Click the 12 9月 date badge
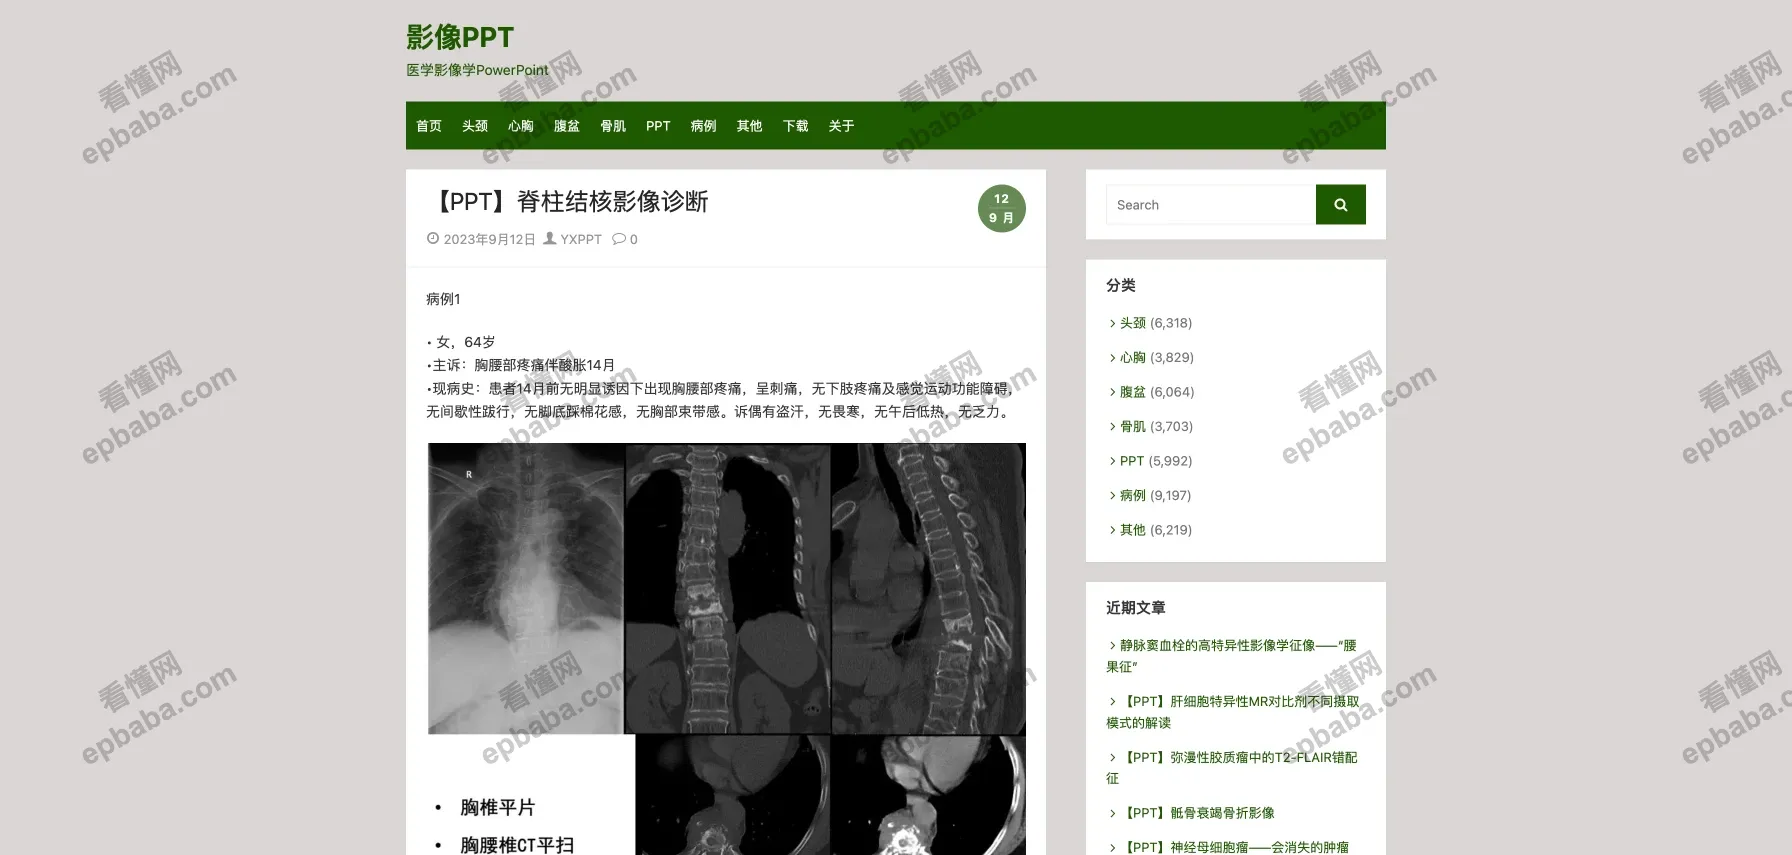Image resolution: width=1792 pixels, height=855 pixels. [x=1002, y=208]
